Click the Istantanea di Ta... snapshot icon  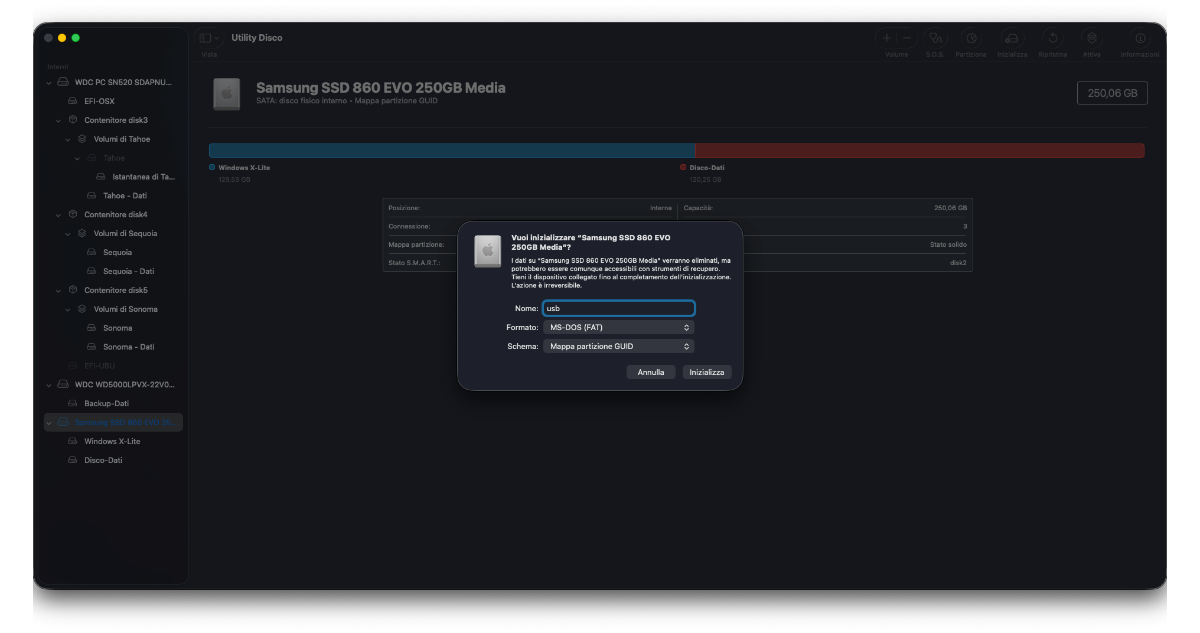point(101,177)
